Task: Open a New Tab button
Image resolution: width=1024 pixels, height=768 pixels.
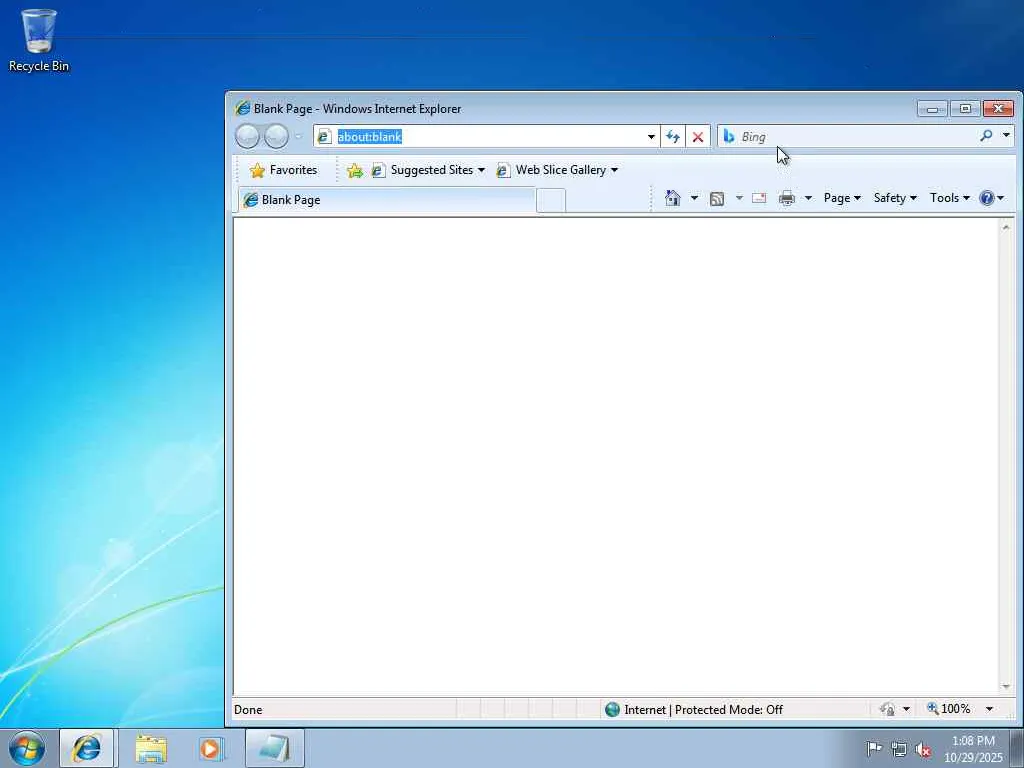Action: pos(551,200)
